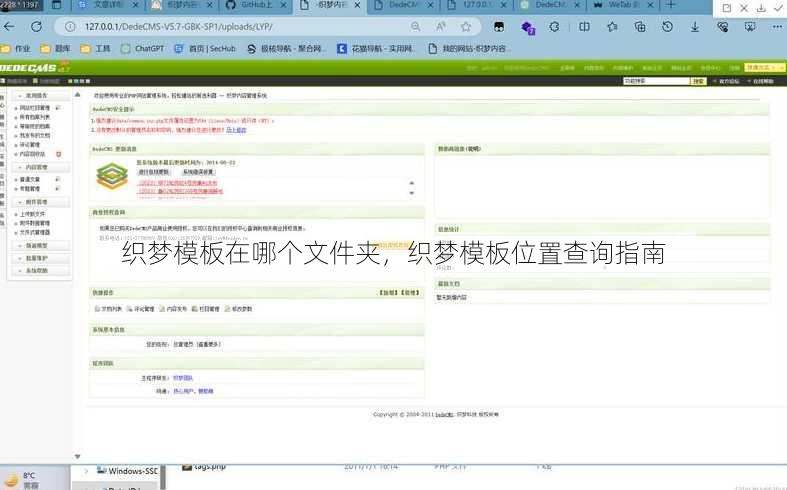This screenshot has height=490, width=787.
Task: Select 内容发布 in top green menu
Action: [594, 68]
